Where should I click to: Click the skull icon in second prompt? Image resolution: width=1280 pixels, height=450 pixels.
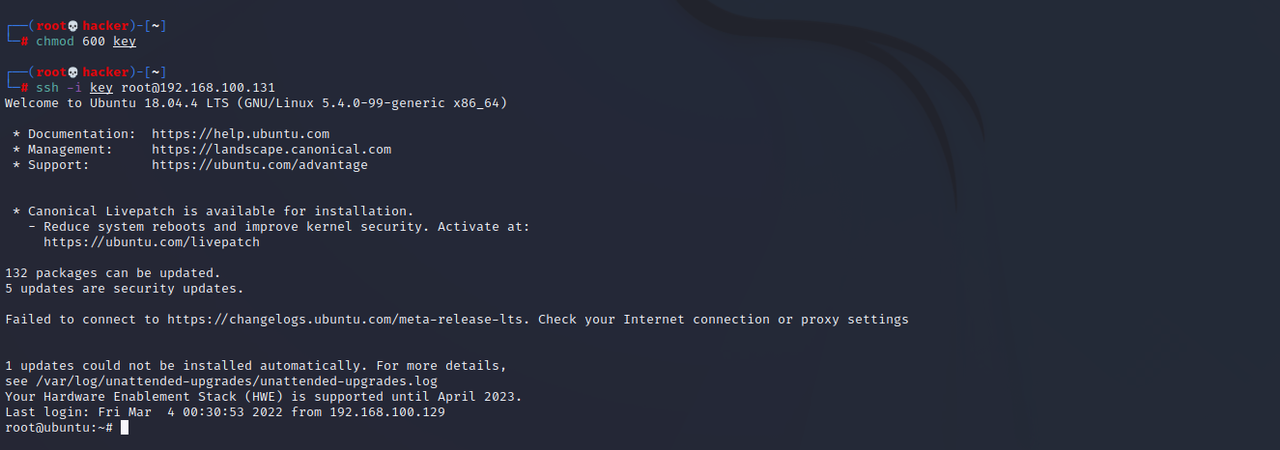(x=74, y=72)
